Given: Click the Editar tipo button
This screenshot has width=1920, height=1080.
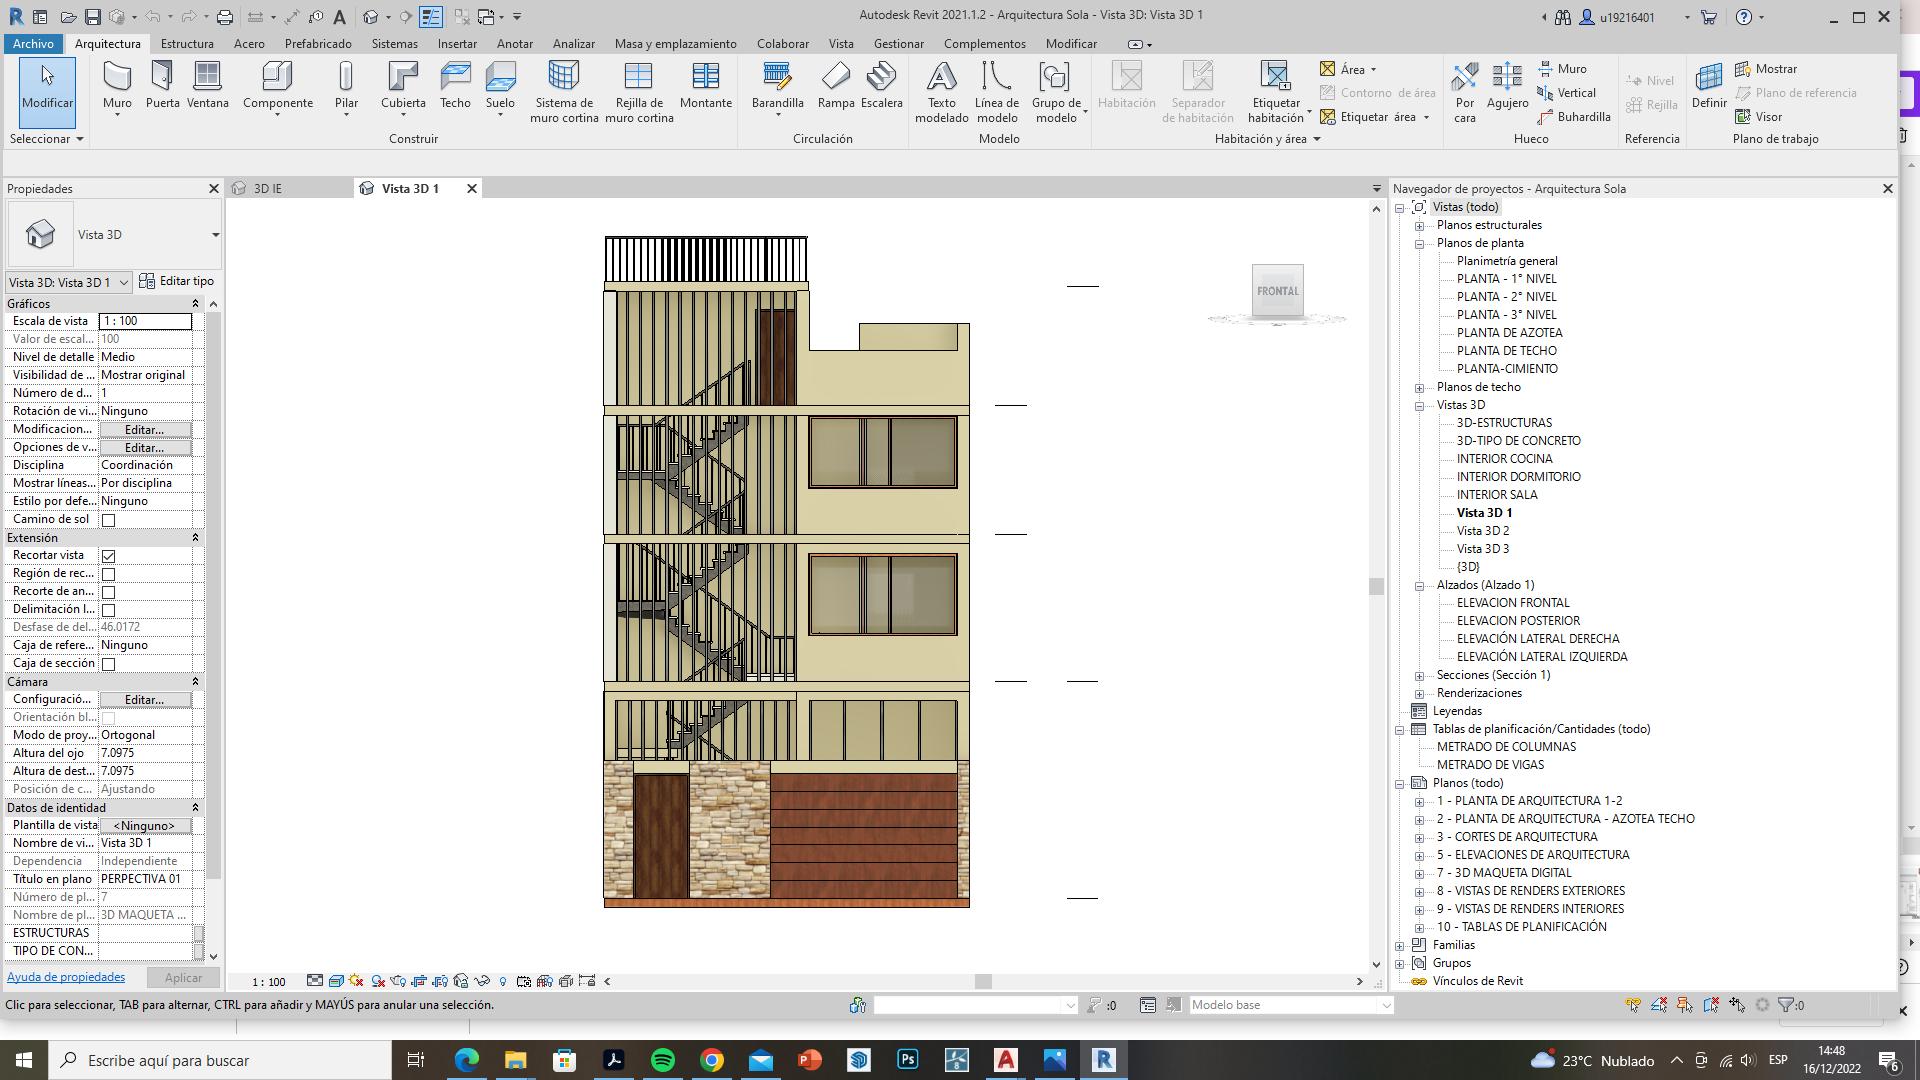Looking at the screenshot, I should [x=177, y=282].
